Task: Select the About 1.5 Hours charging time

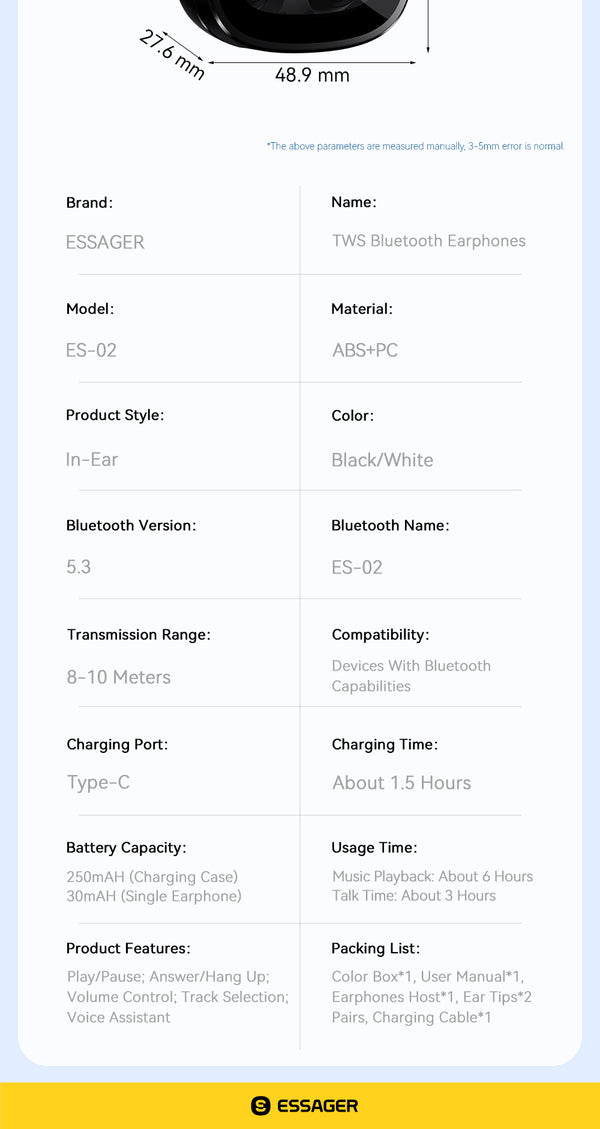Action: pyautogui.click(x=401, y=783)
